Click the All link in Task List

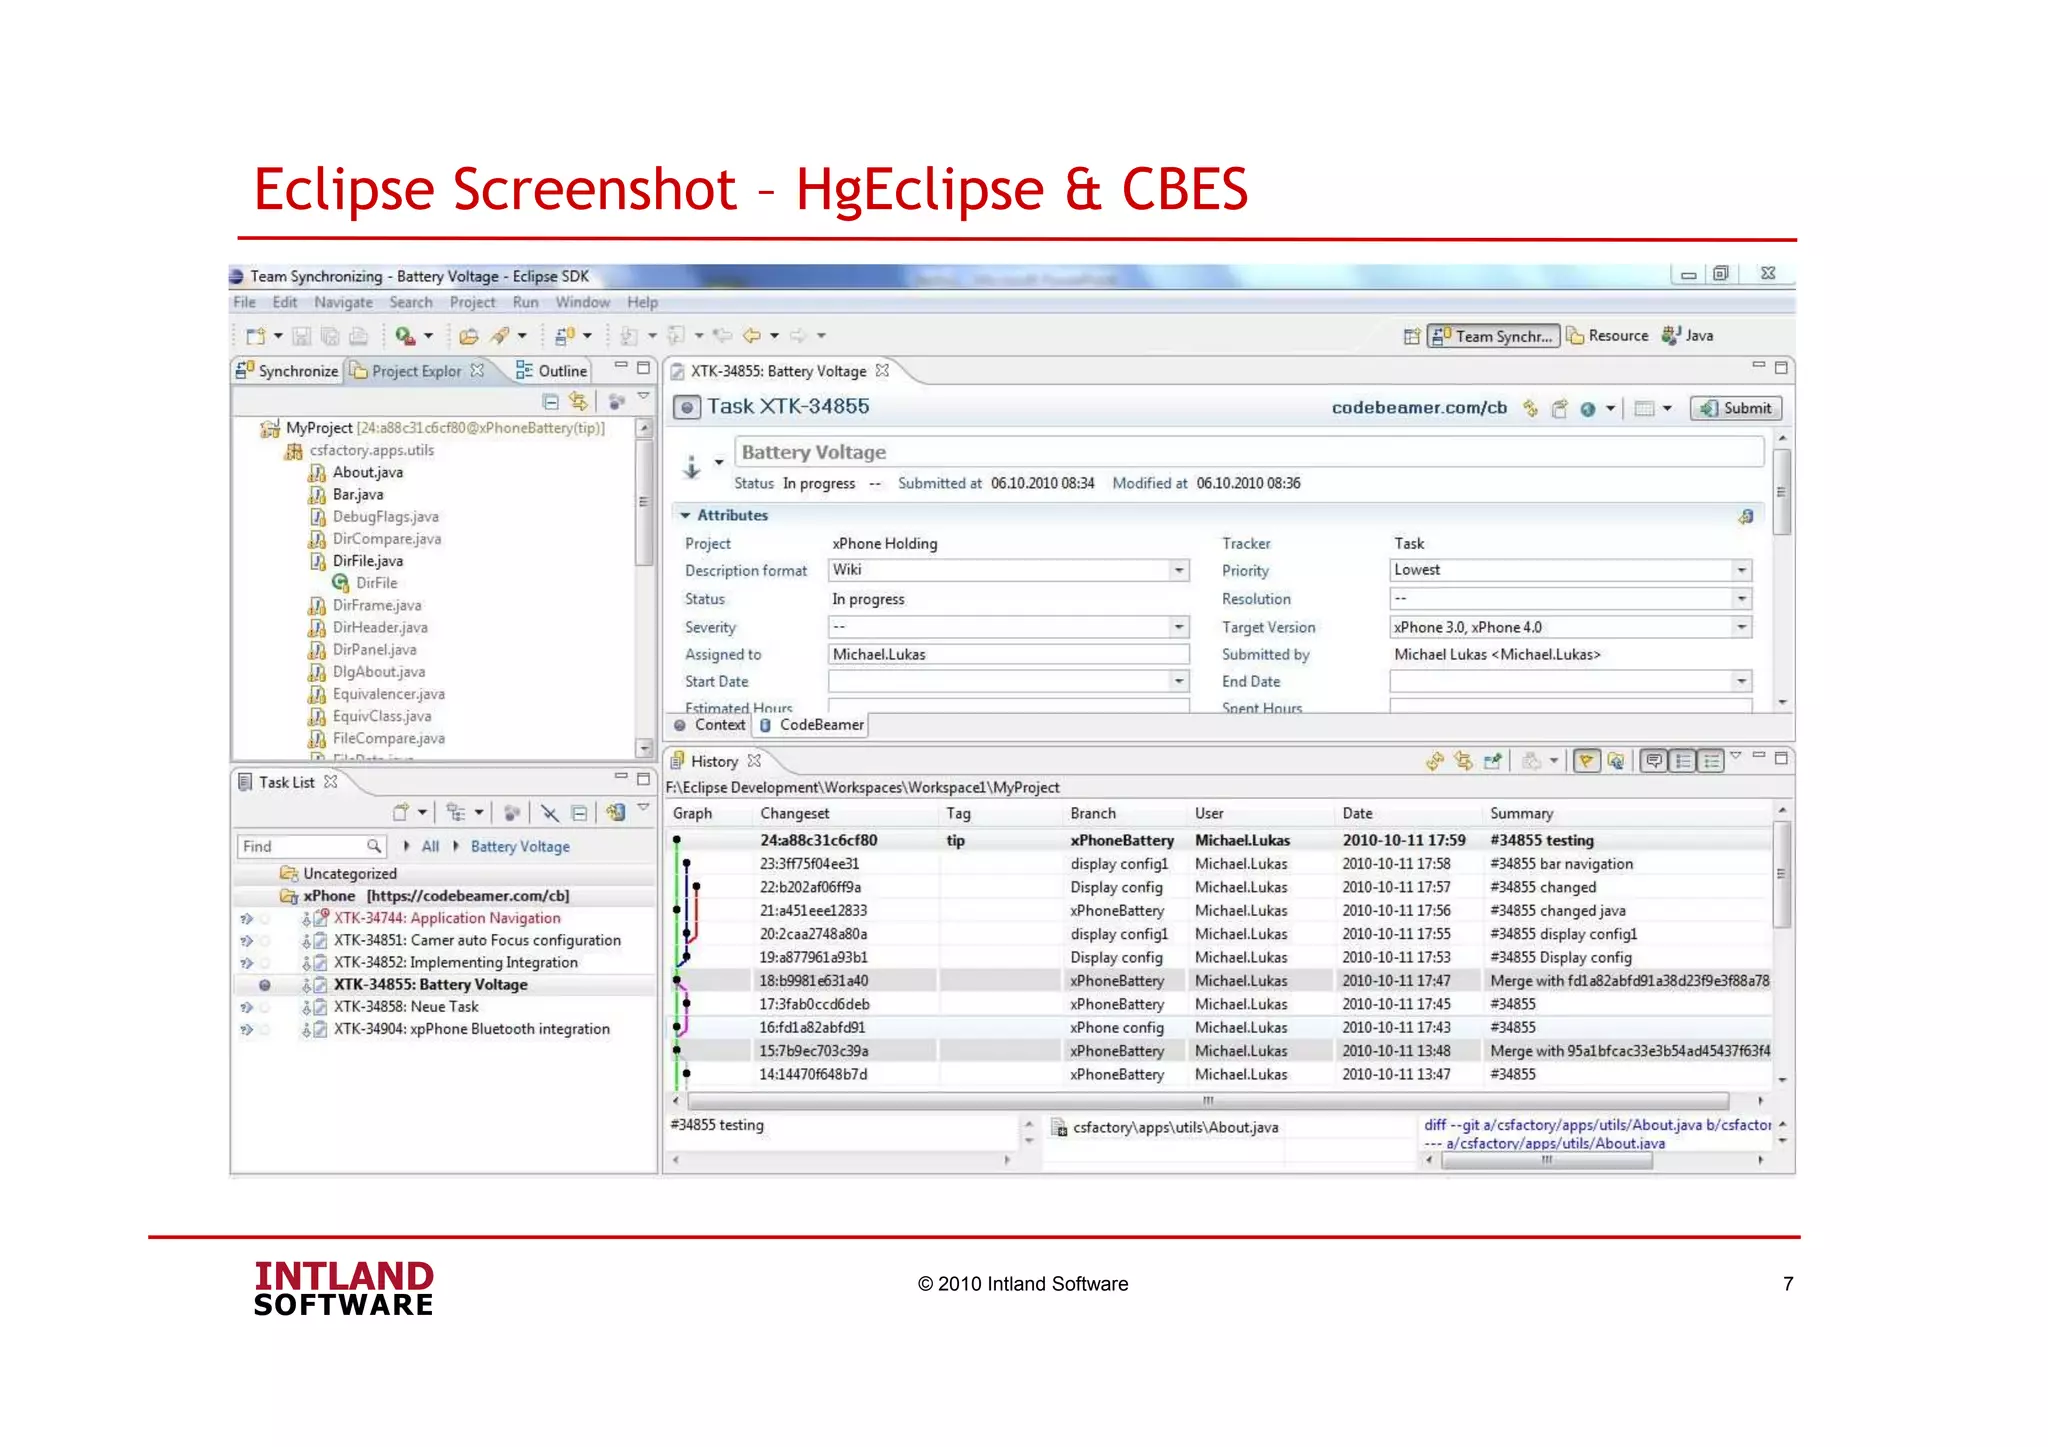pyautogui.click(x=430, y=847)
